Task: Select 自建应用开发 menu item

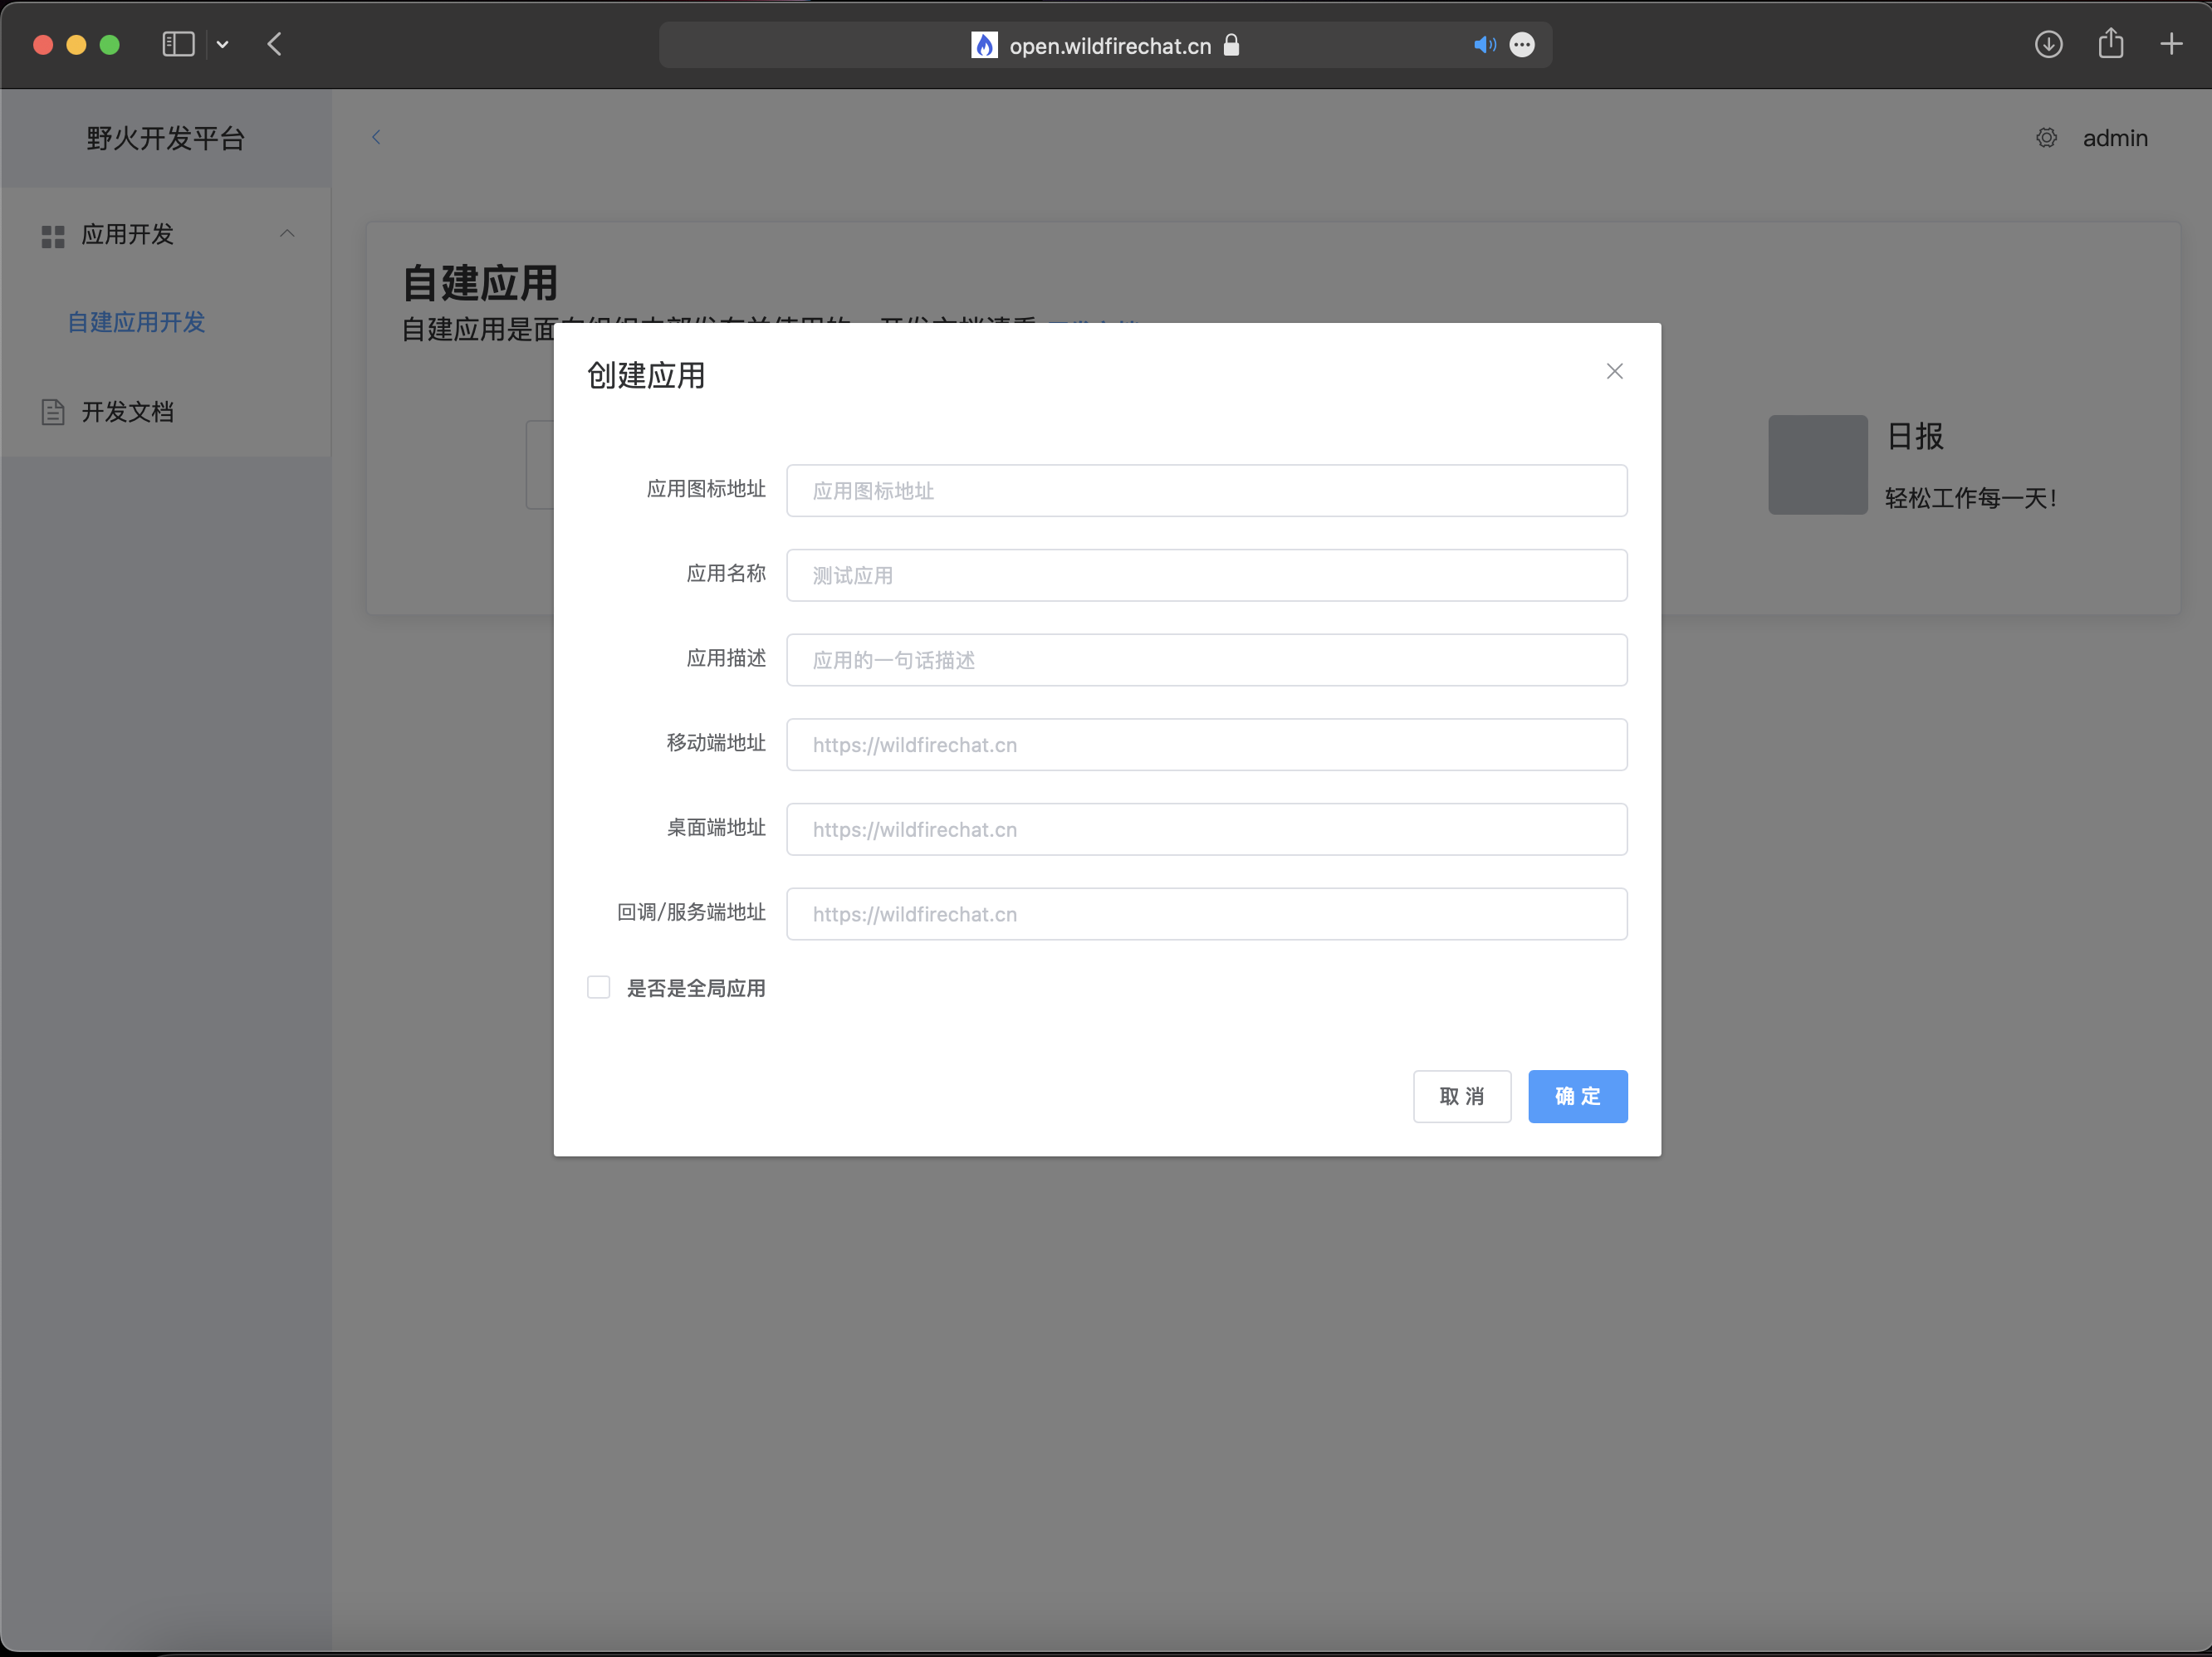Action: coord(136,322)
